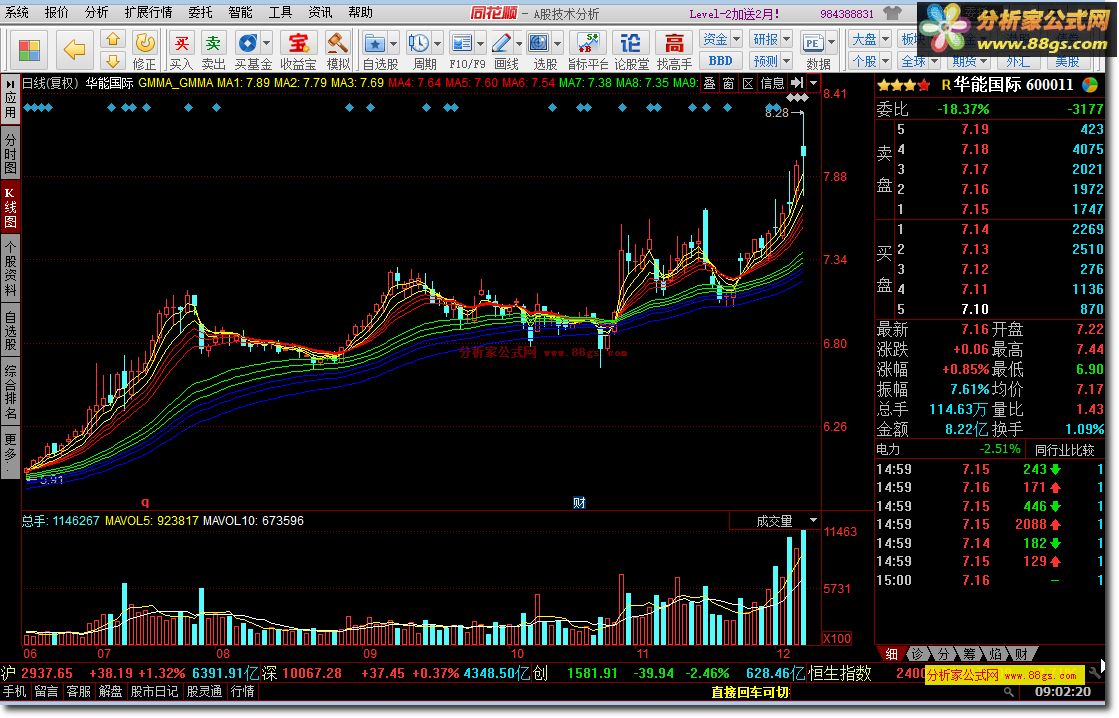Expand the 买基金 dropdown arrow

266,44
